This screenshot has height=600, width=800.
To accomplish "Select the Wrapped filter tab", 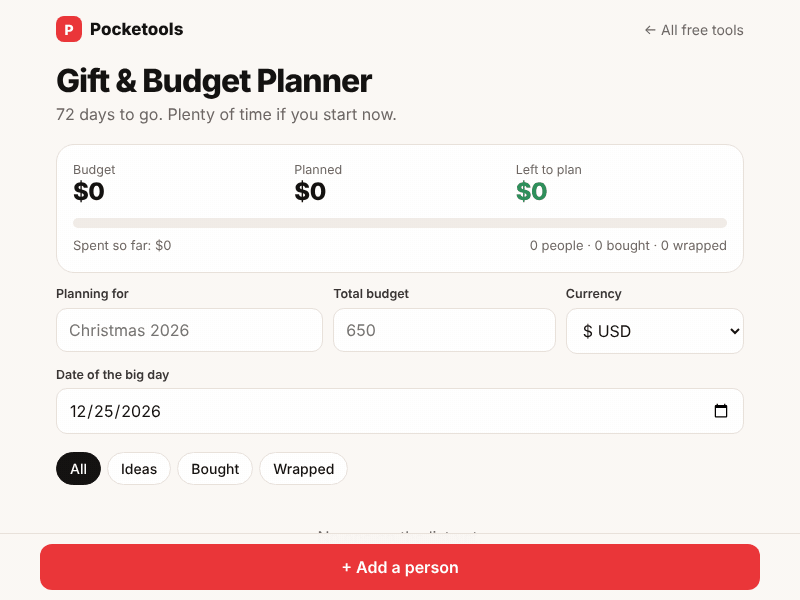I will tap(304, 468).
